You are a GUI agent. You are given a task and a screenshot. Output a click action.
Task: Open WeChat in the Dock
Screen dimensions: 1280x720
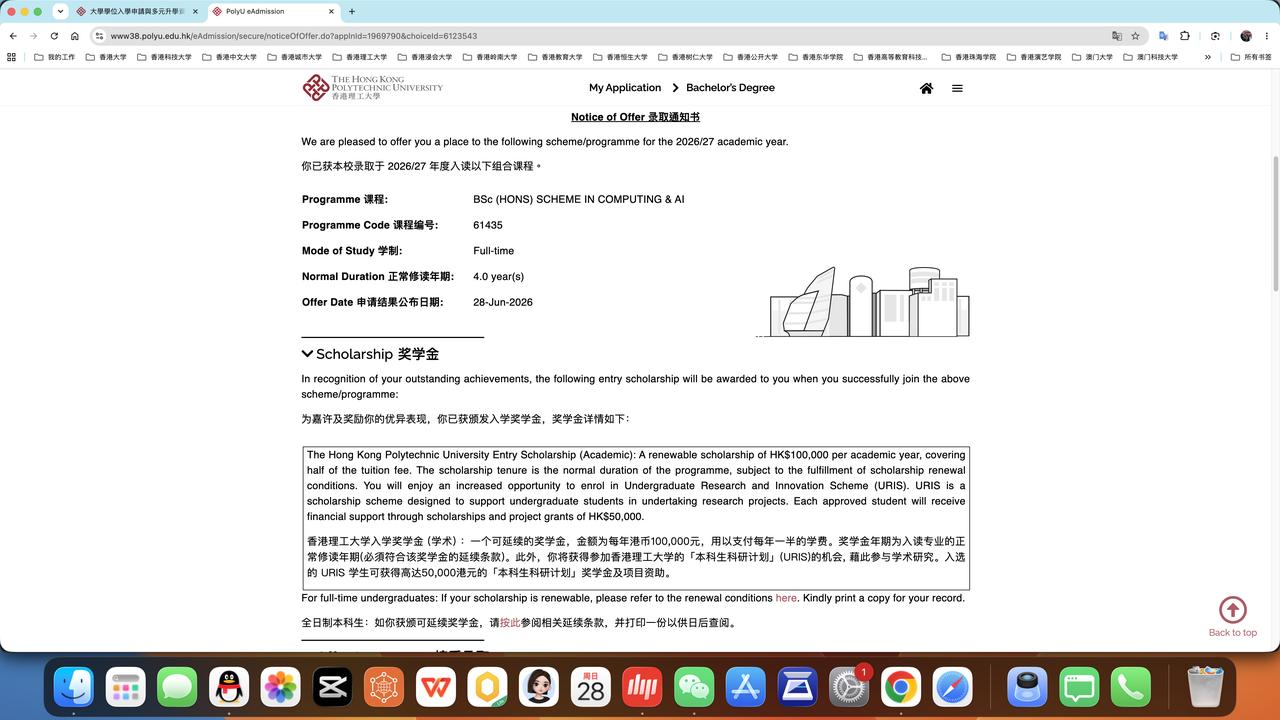[694, 687]
